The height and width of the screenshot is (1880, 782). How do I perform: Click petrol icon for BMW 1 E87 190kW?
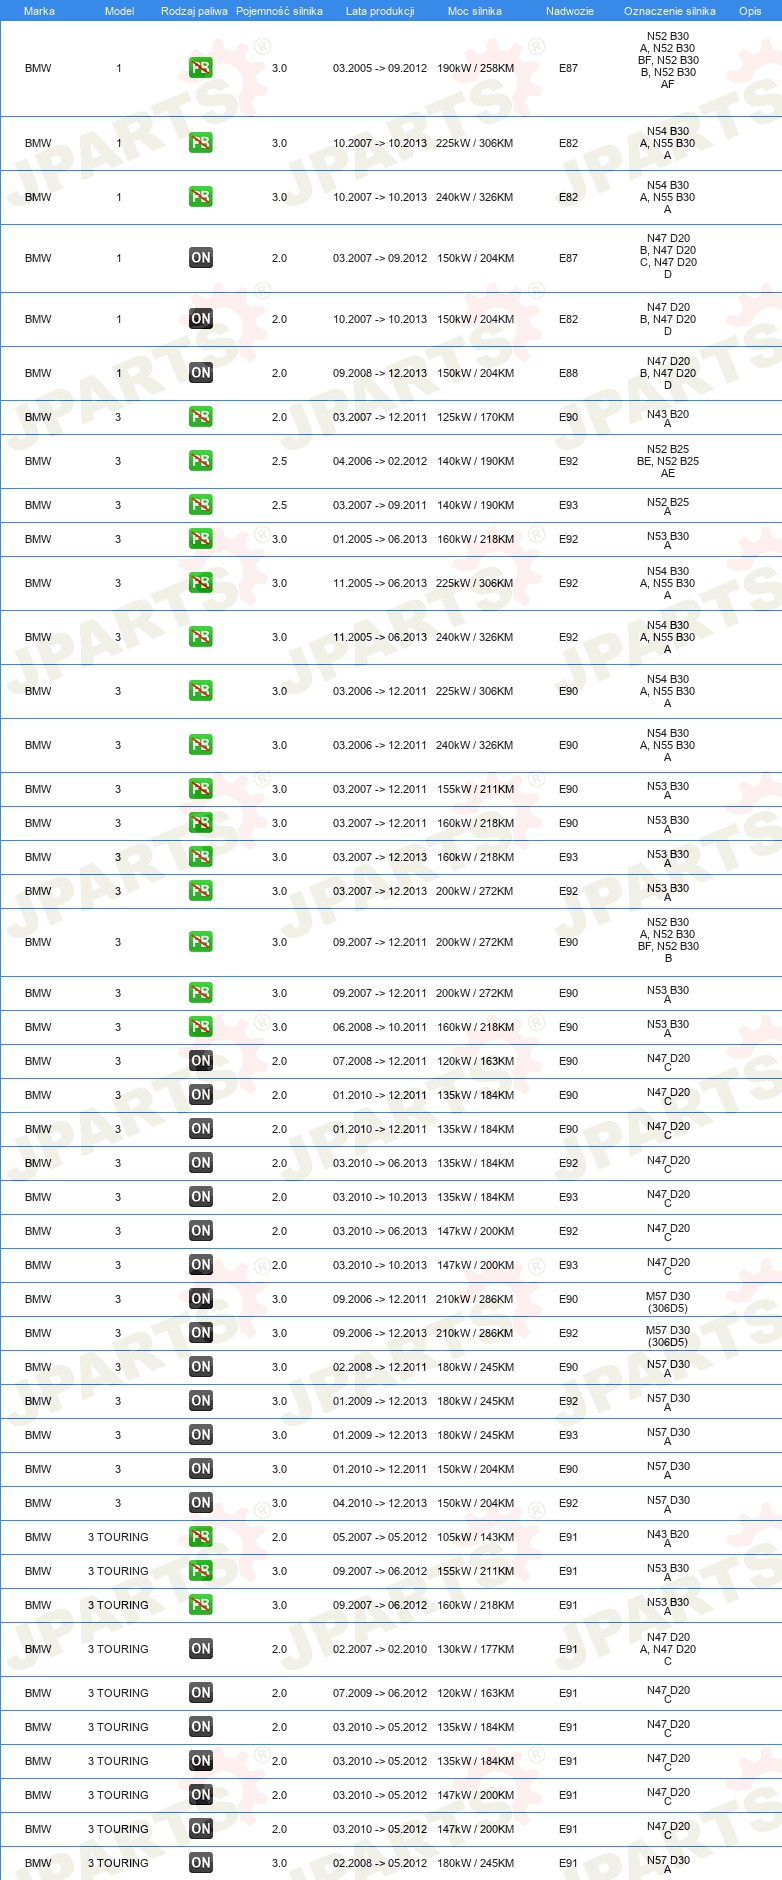tap(201, 68)
